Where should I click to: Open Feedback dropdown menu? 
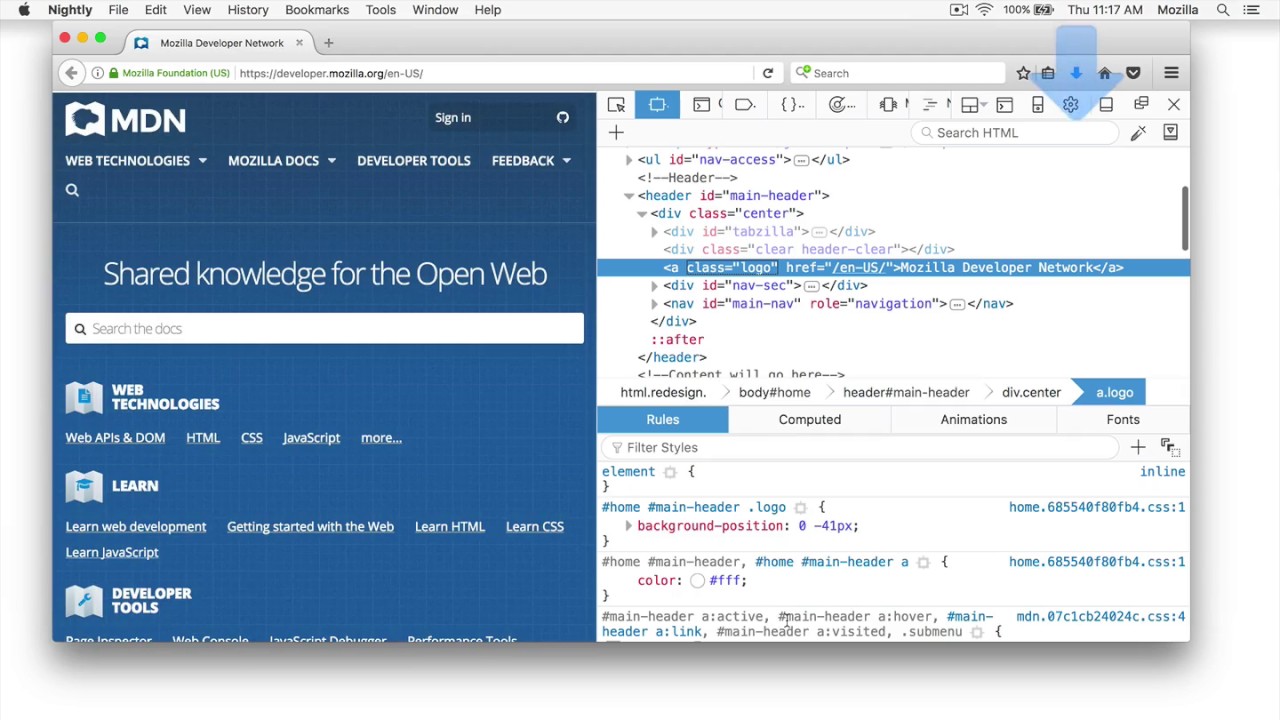point(531,161)
